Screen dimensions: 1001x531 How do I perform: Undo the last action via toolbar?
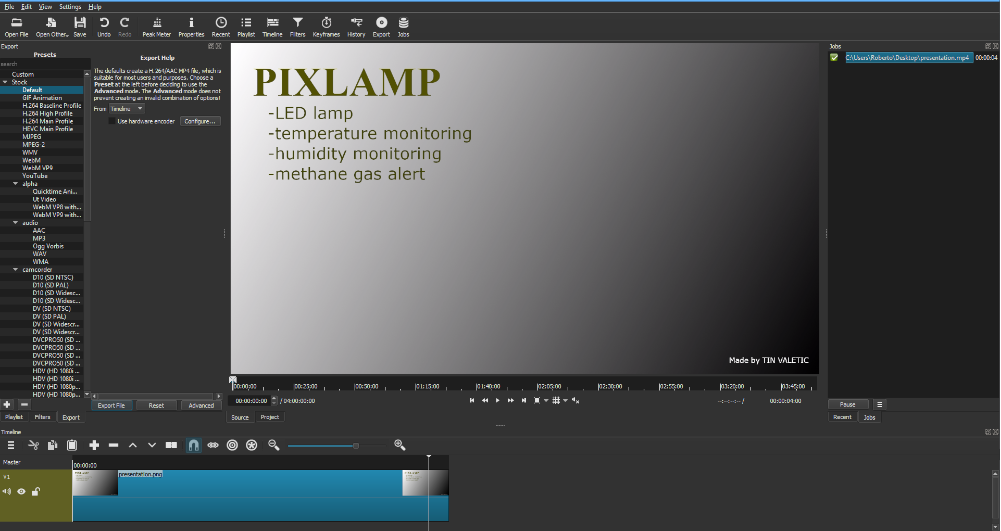tap(103, 27)
